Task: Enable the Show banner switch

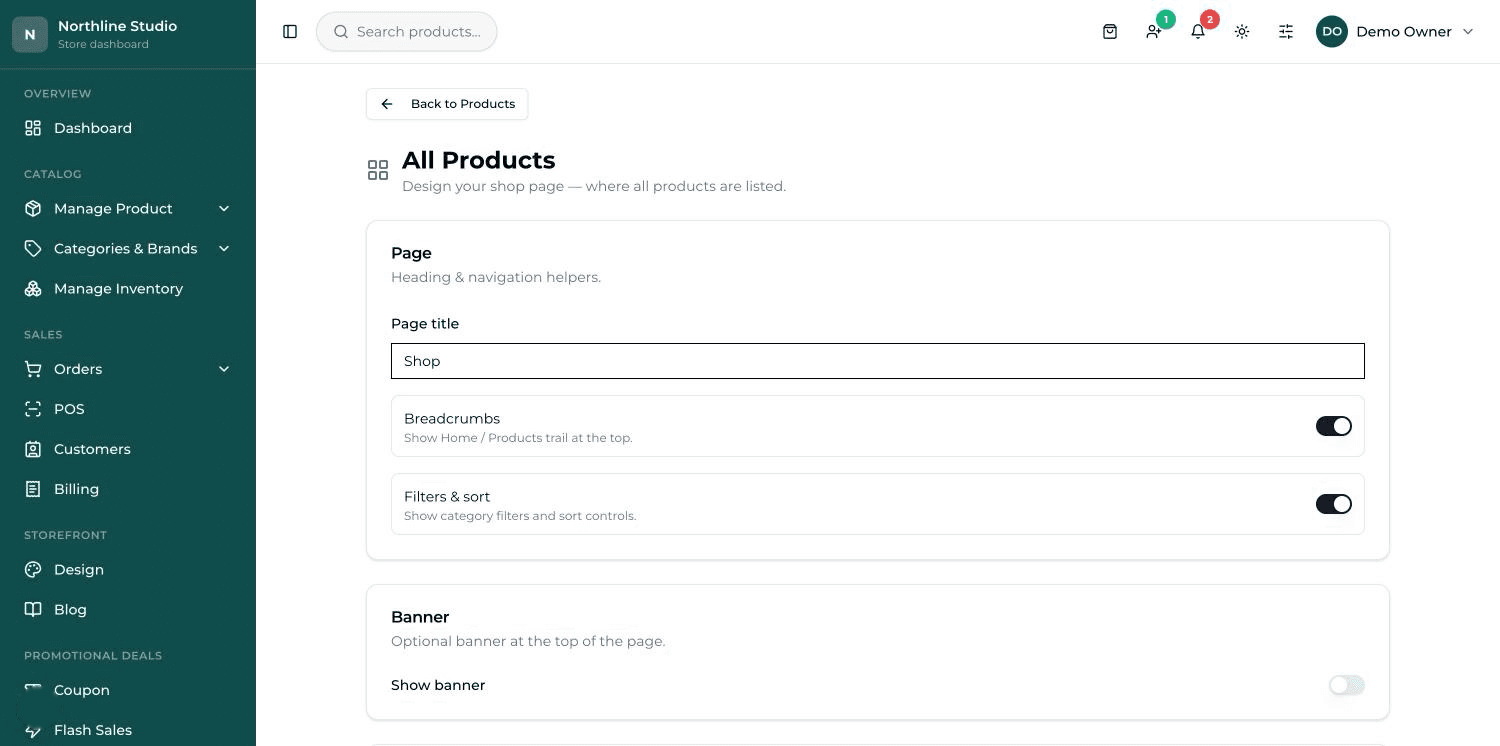Action: pos(1347,685)
